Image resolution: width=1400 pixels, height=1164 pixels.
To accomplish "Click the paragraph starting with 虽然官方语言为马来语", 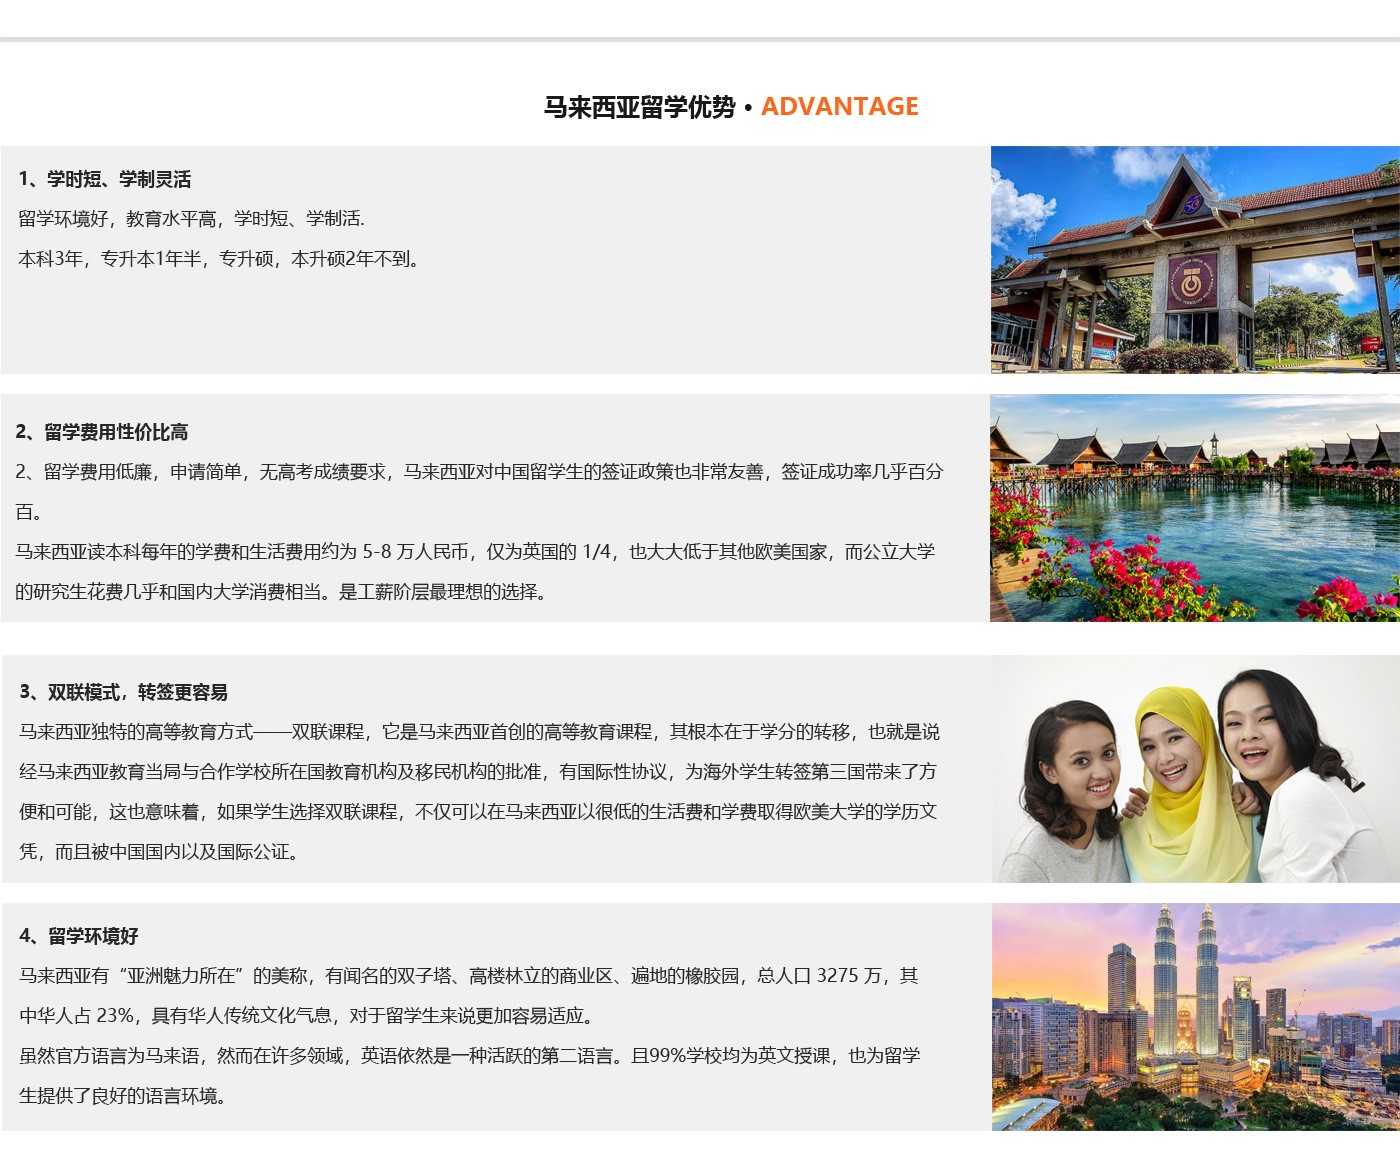I will (469, 1056).
